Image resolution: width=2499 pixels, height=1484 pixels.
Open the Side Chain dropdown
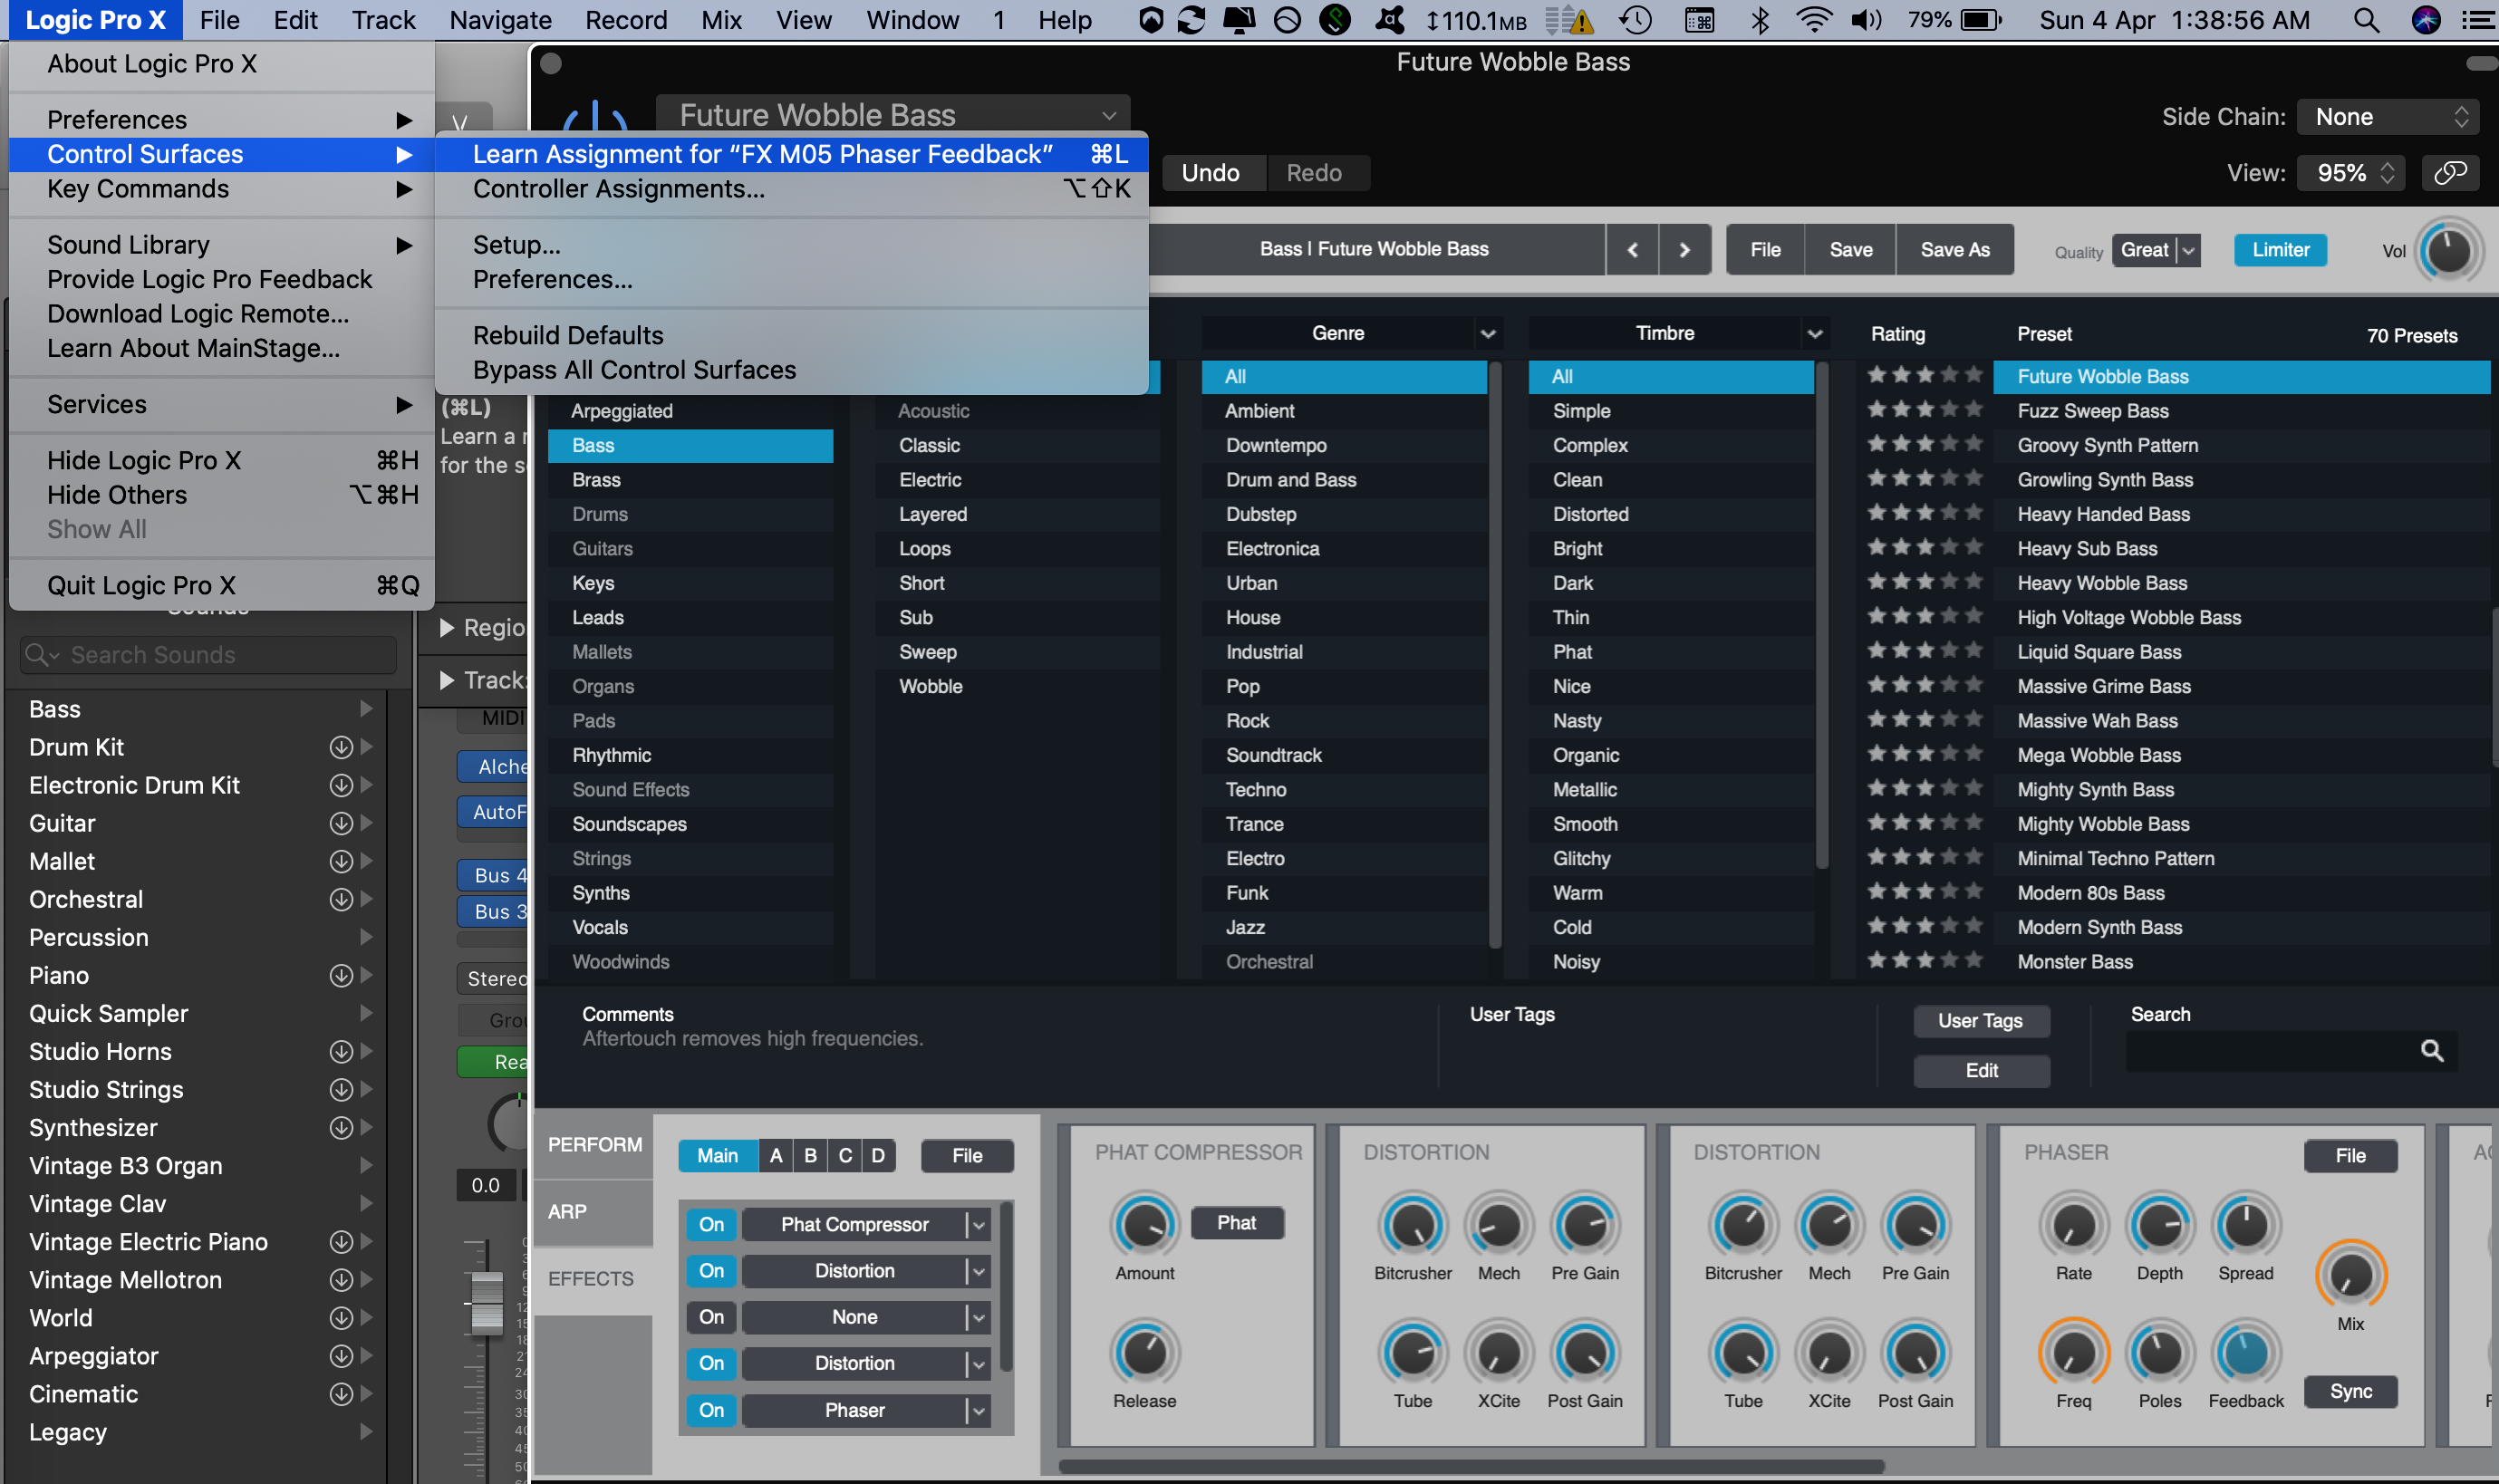tap(2386, 116)
